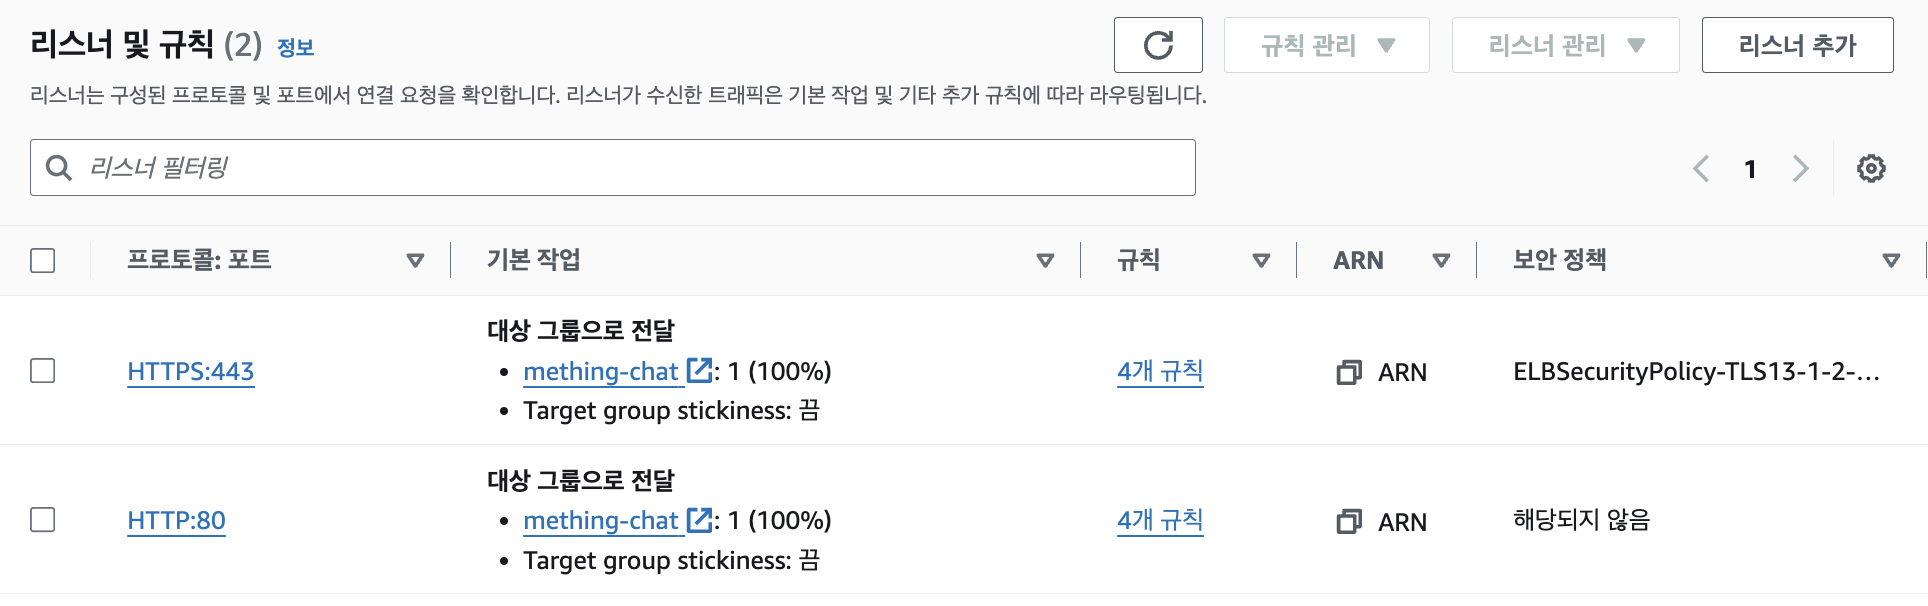Check the HTTPS:443 listener row
The width and height of the screenshot is (1928, 606).
(x=43, y=371)
